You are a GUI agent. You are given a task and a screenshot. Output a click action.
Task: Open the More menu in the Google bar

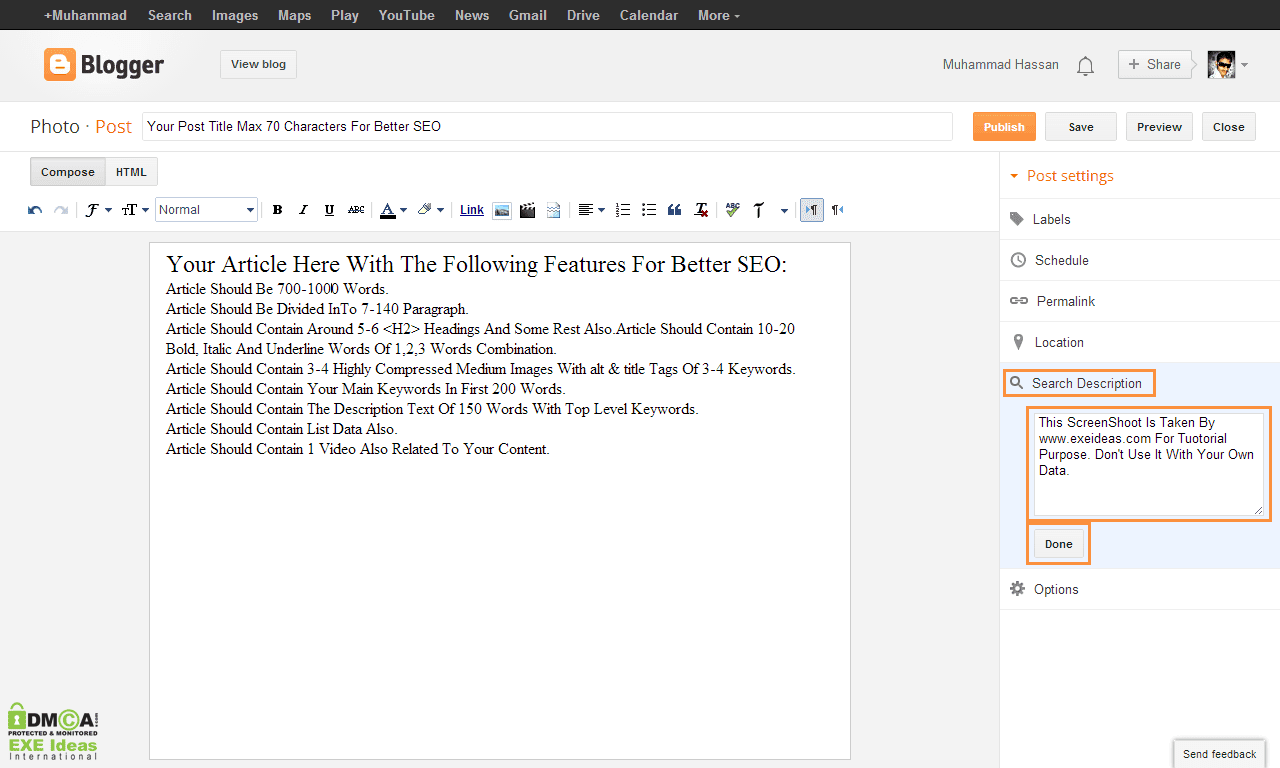pos(719,15)
